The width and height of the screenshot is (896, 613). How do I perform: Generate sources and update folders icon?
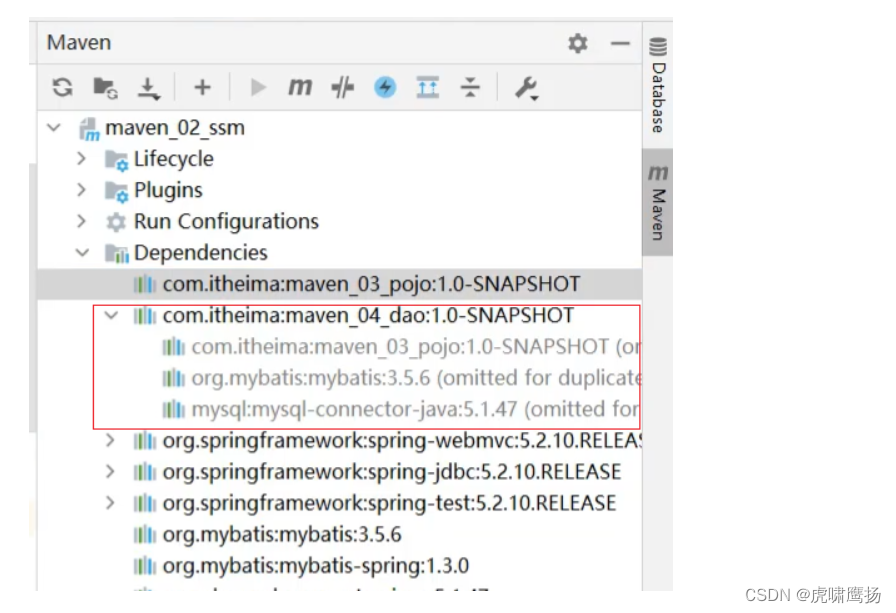105,88
